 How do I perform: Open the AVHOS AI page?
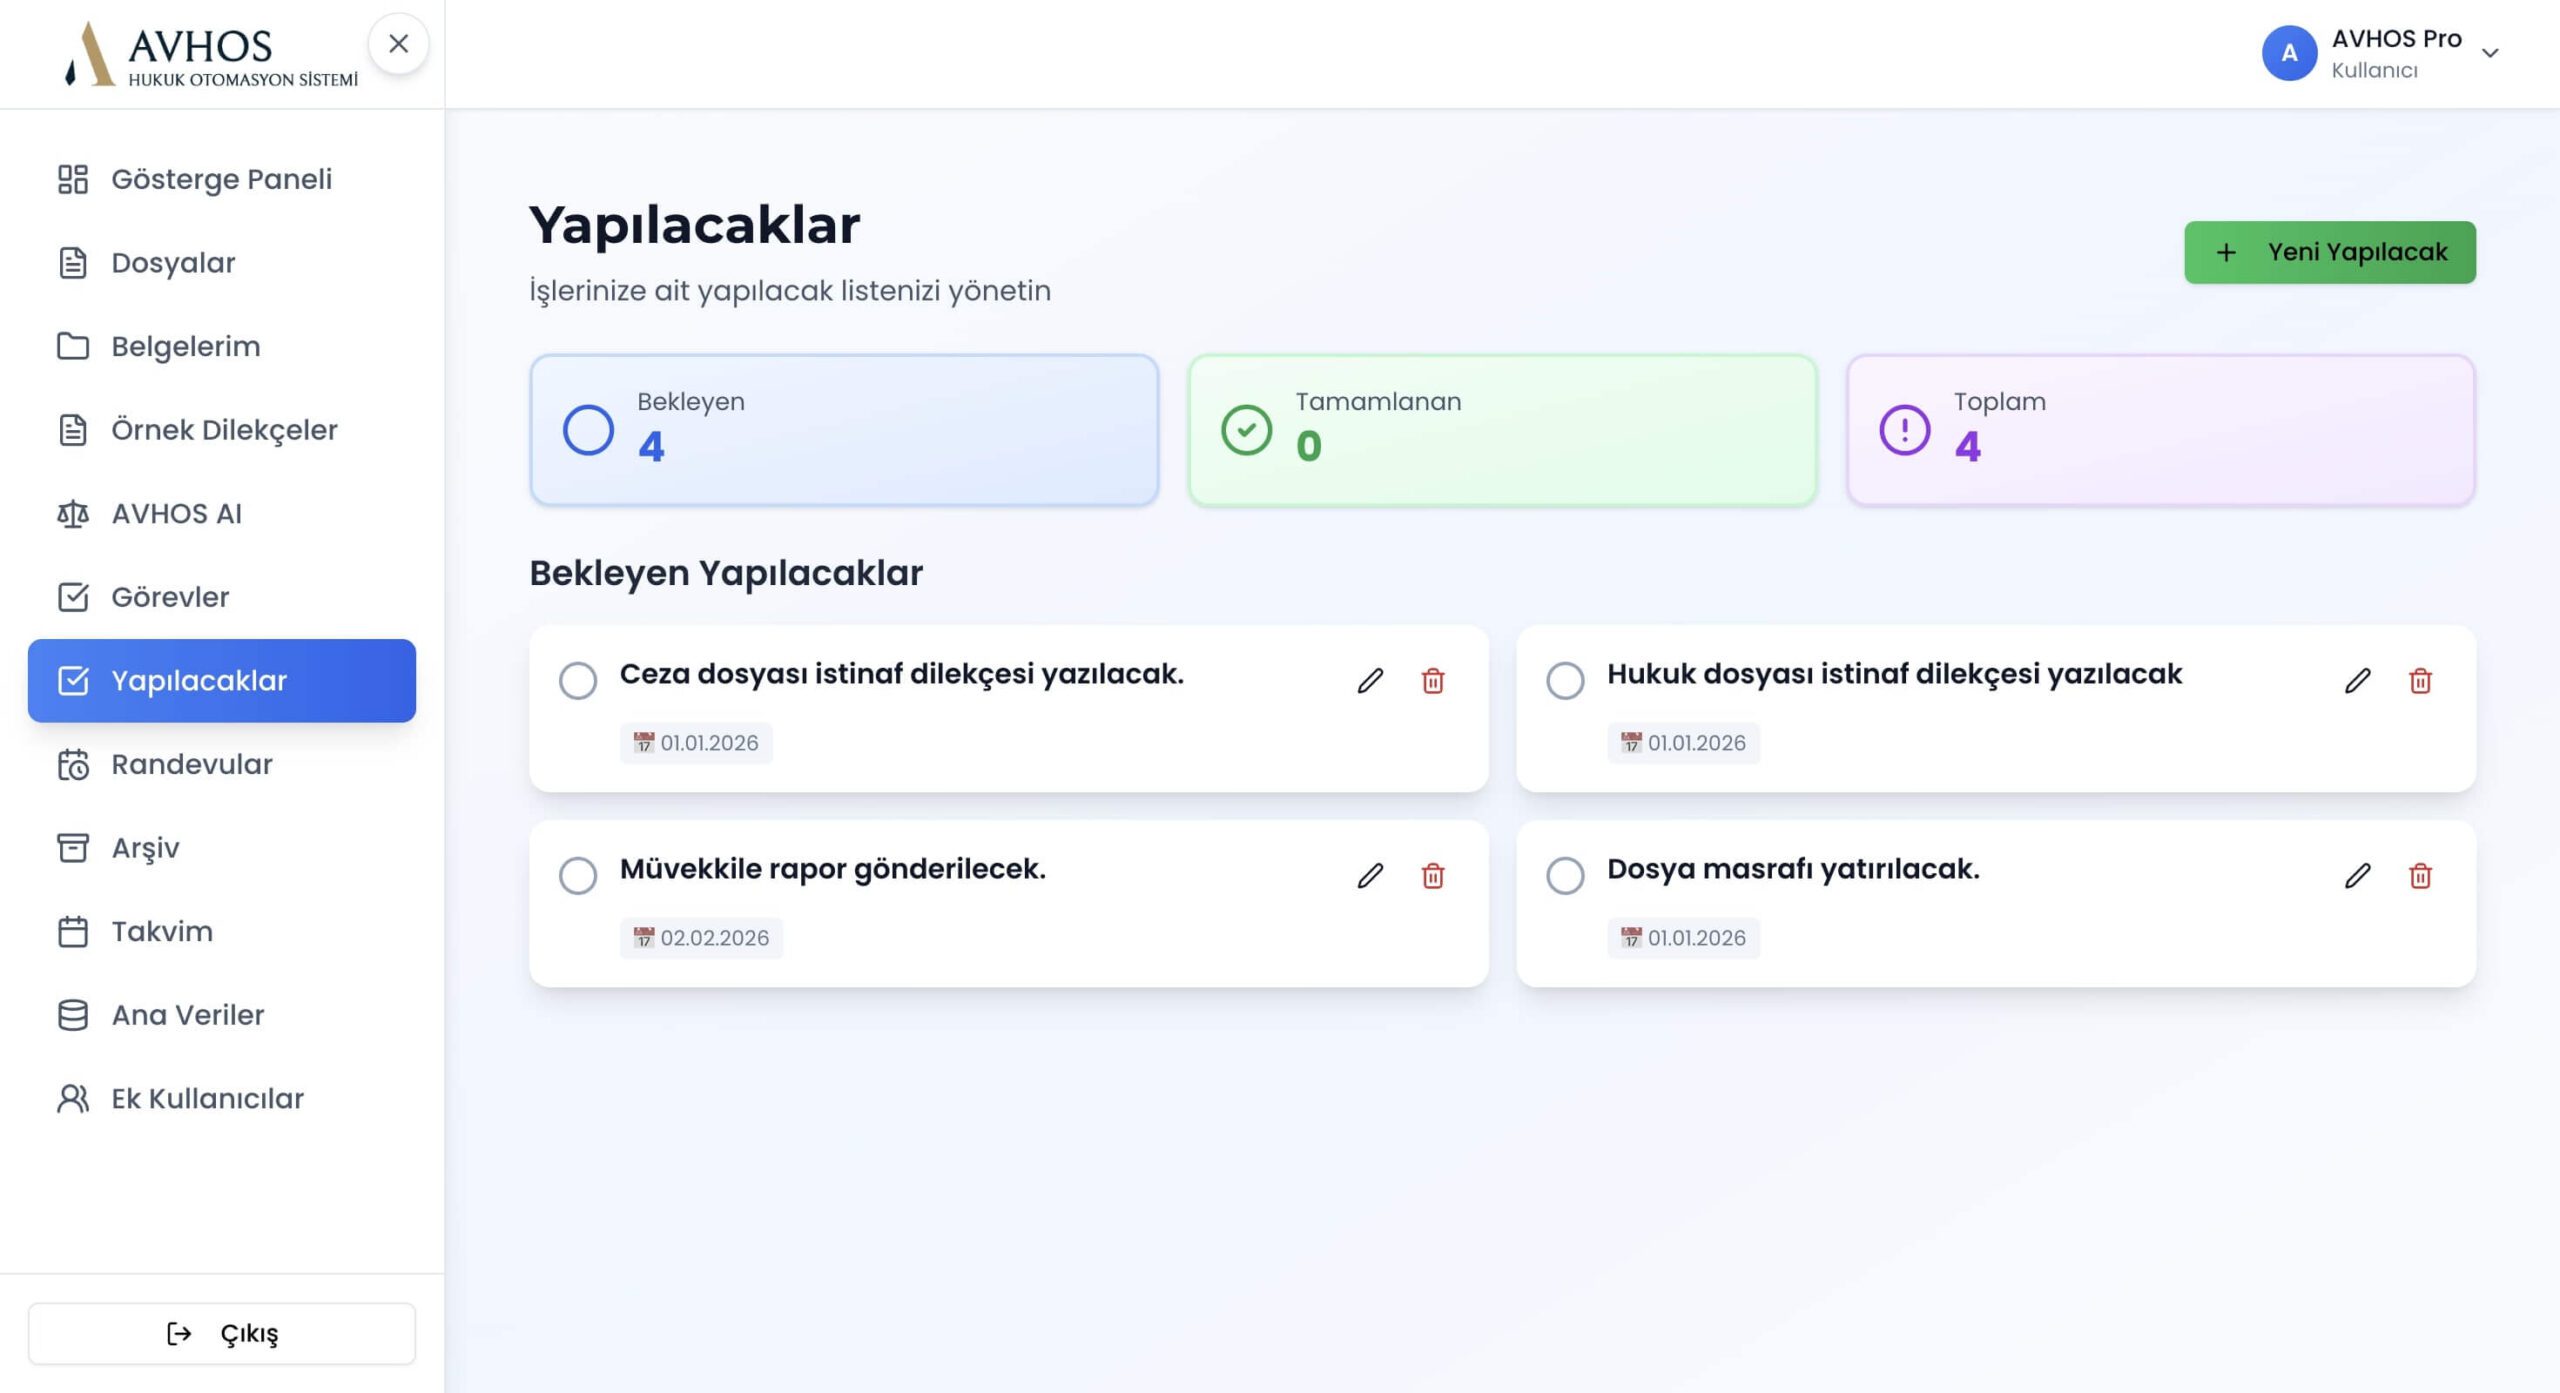[176, 513]
